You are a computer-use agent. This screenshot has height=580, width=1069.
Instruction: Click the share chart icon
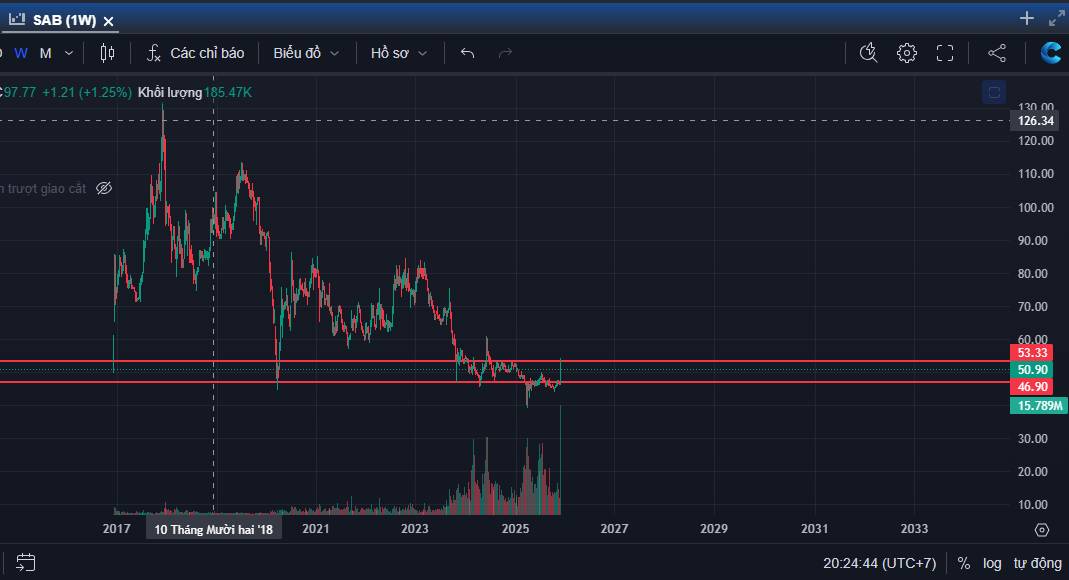pyautogui.click(x=996, y=53)
